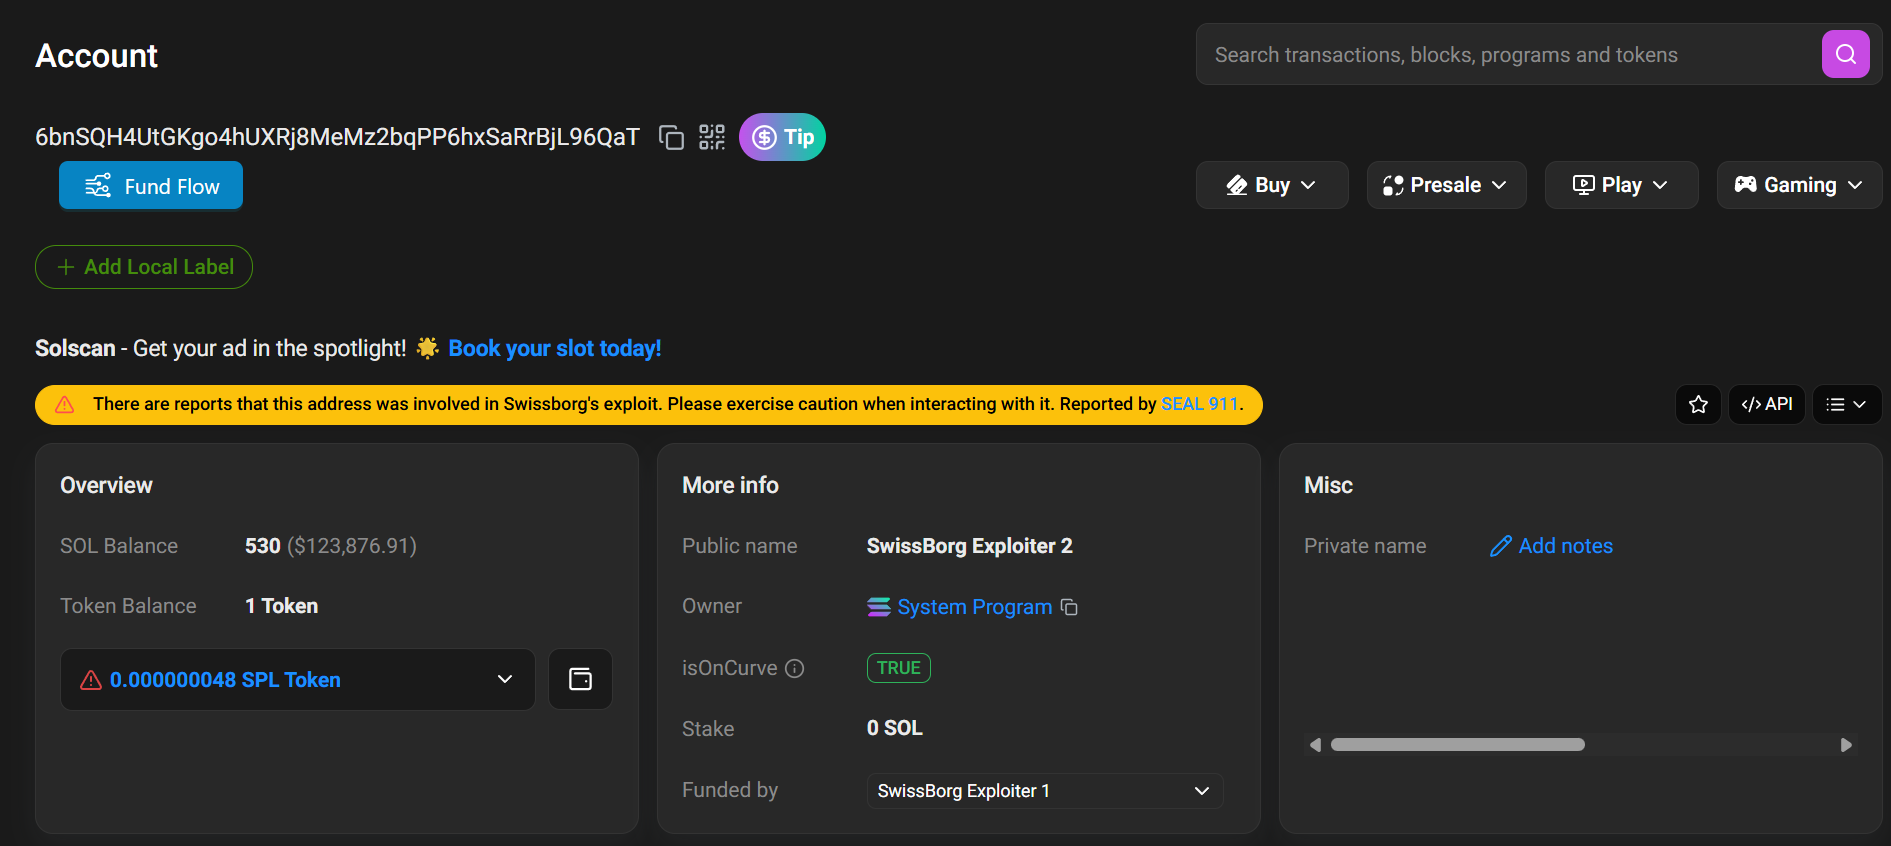Image resolution: width=1891 pixels, height=846 pixels.
Task: Expand the Play menu
Action: (x=1621, y=185)
